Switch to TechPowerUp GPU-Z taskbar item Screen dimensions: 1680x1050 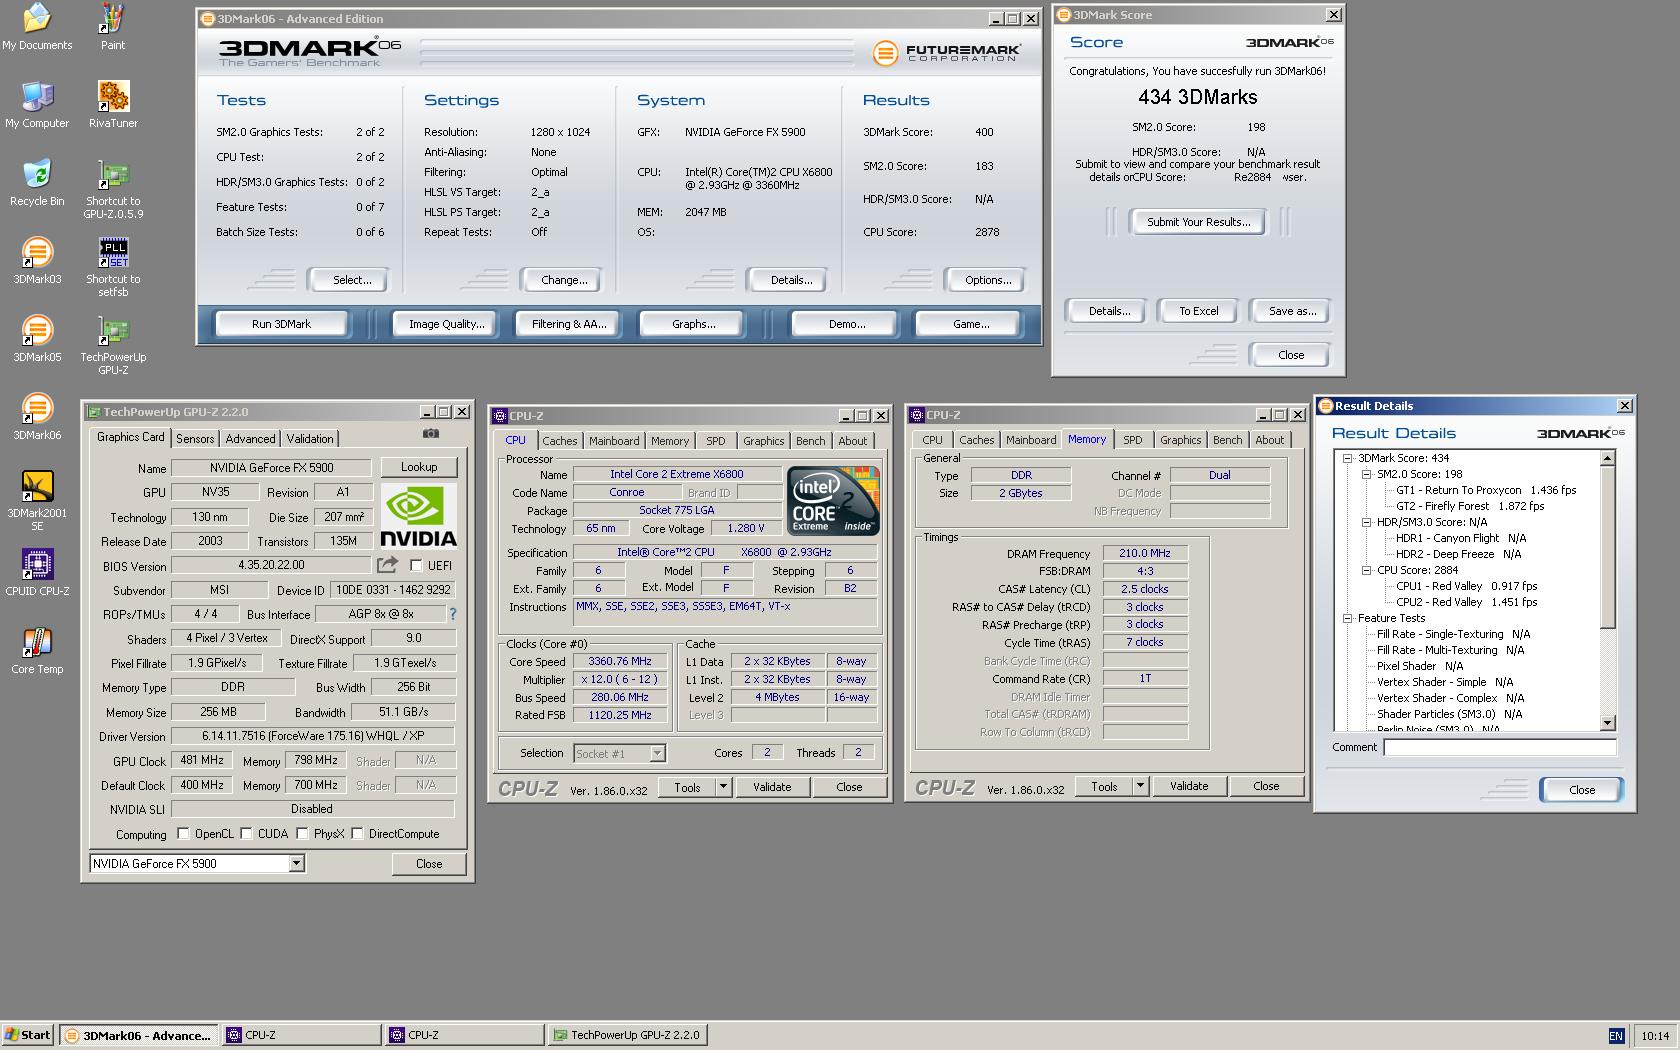click(628, 1035)
